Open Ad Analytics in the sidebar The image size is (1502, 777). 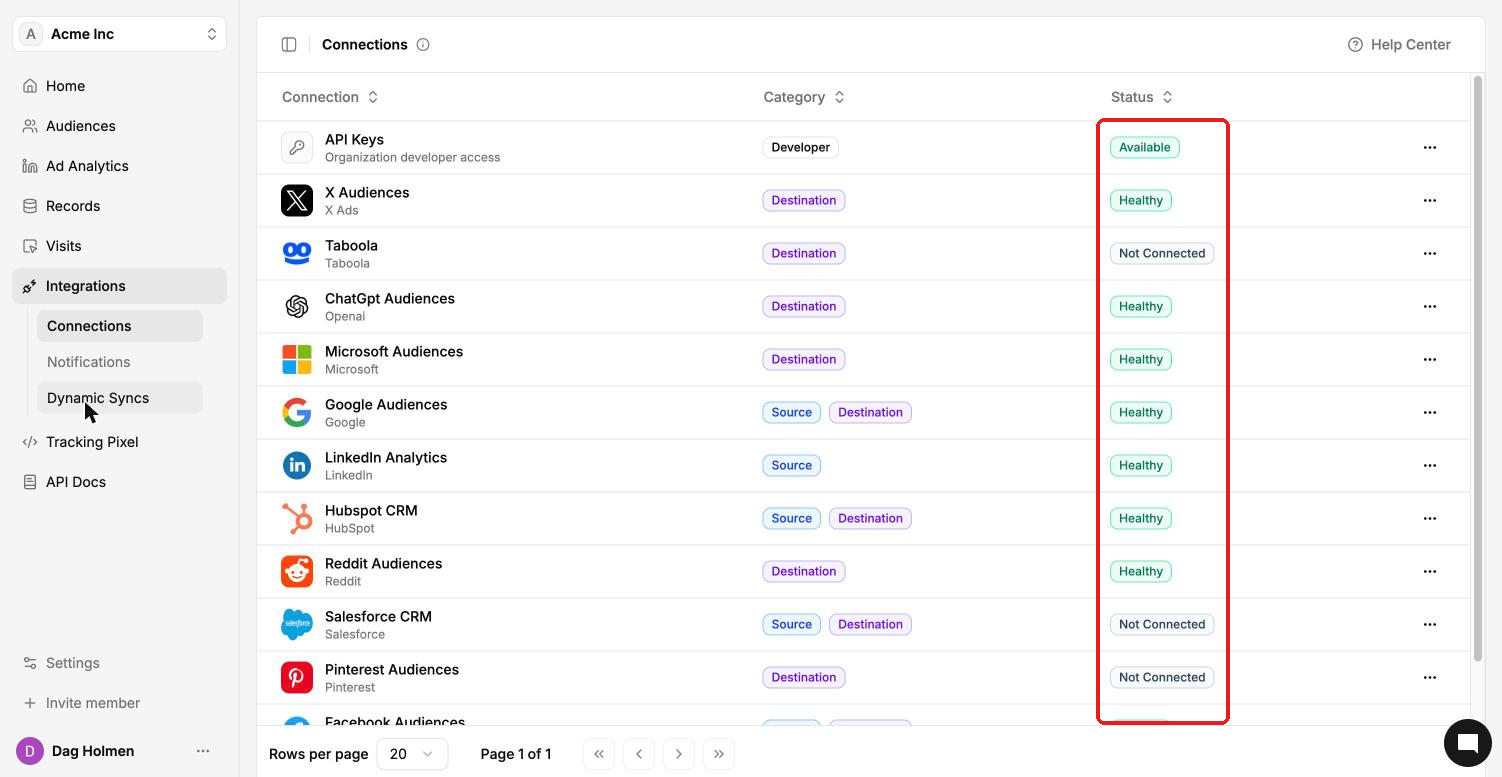(x=120, y=166)
